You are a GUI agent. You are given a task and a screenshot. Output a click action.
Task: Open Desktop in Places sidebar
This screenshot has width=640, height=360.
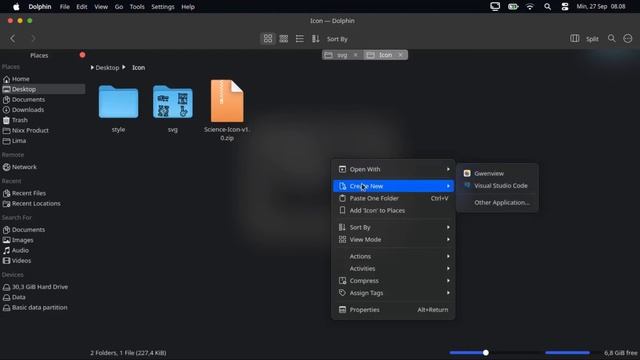point(43,89)
